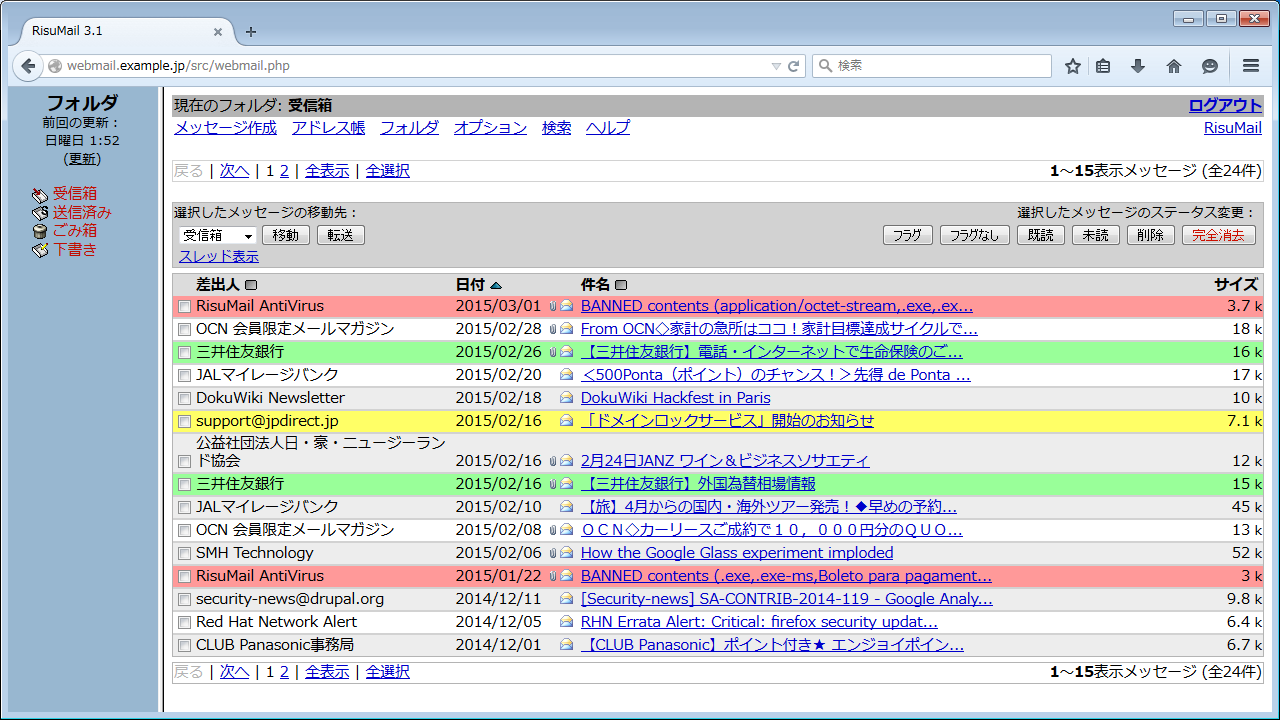This screenshot has height=720, width=1280.
Task: Click the 転送 forward button
Action: point(341,235)
